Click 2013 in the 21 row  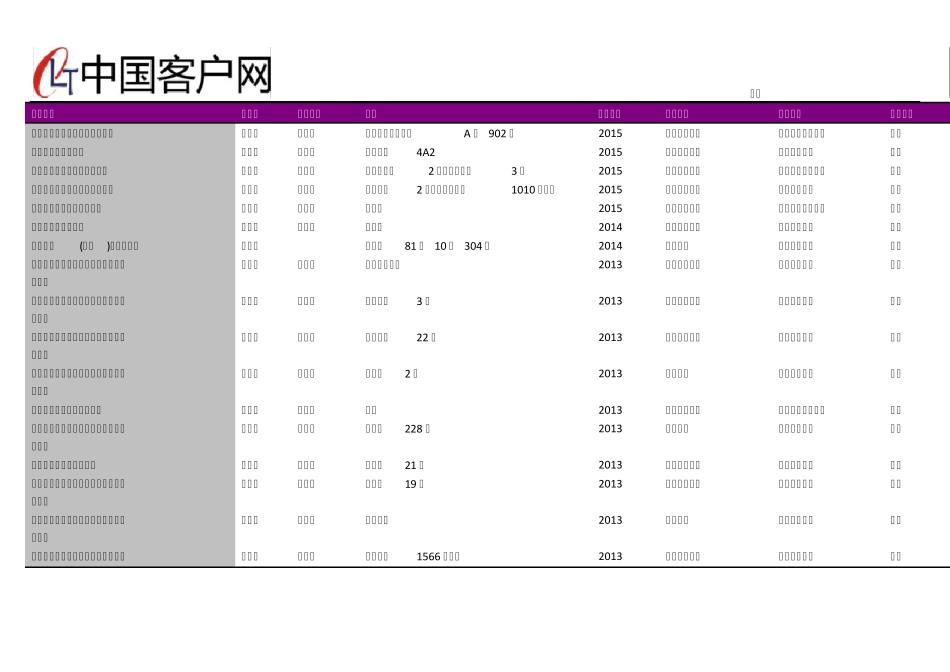point(610,465)
